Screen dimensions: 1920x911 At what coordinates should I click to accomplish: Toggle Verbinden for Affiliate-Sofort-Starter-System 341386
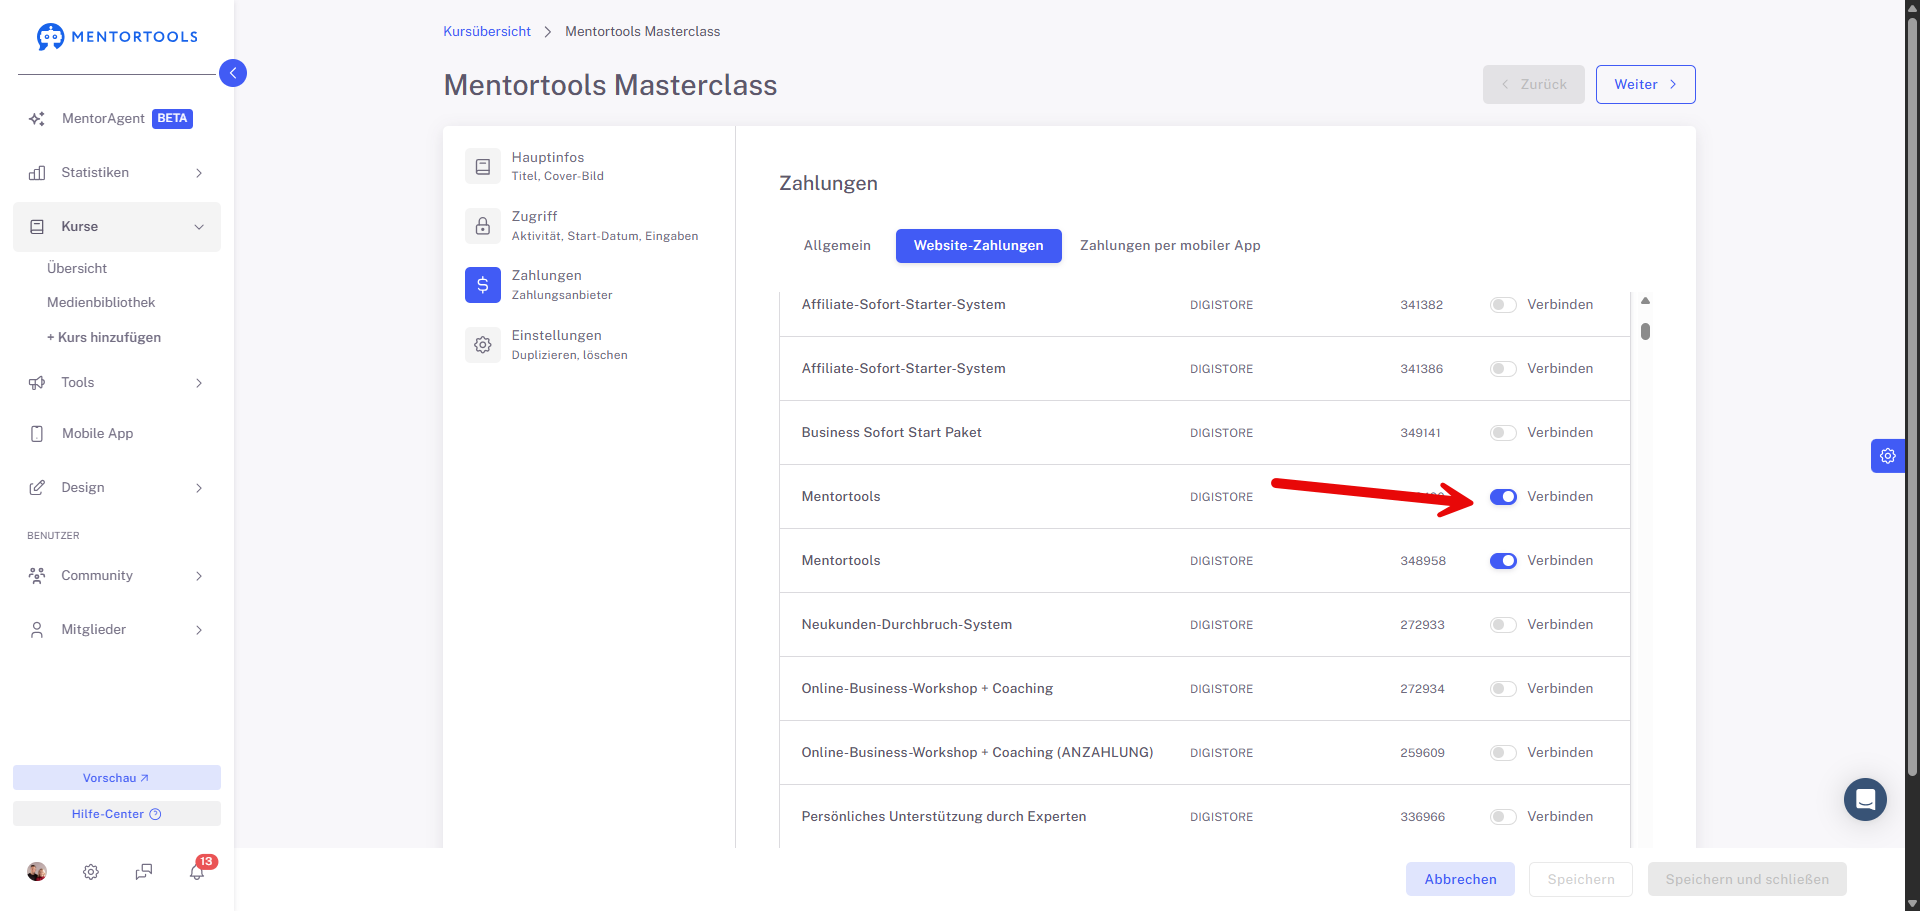click(x=1503, y=369)
